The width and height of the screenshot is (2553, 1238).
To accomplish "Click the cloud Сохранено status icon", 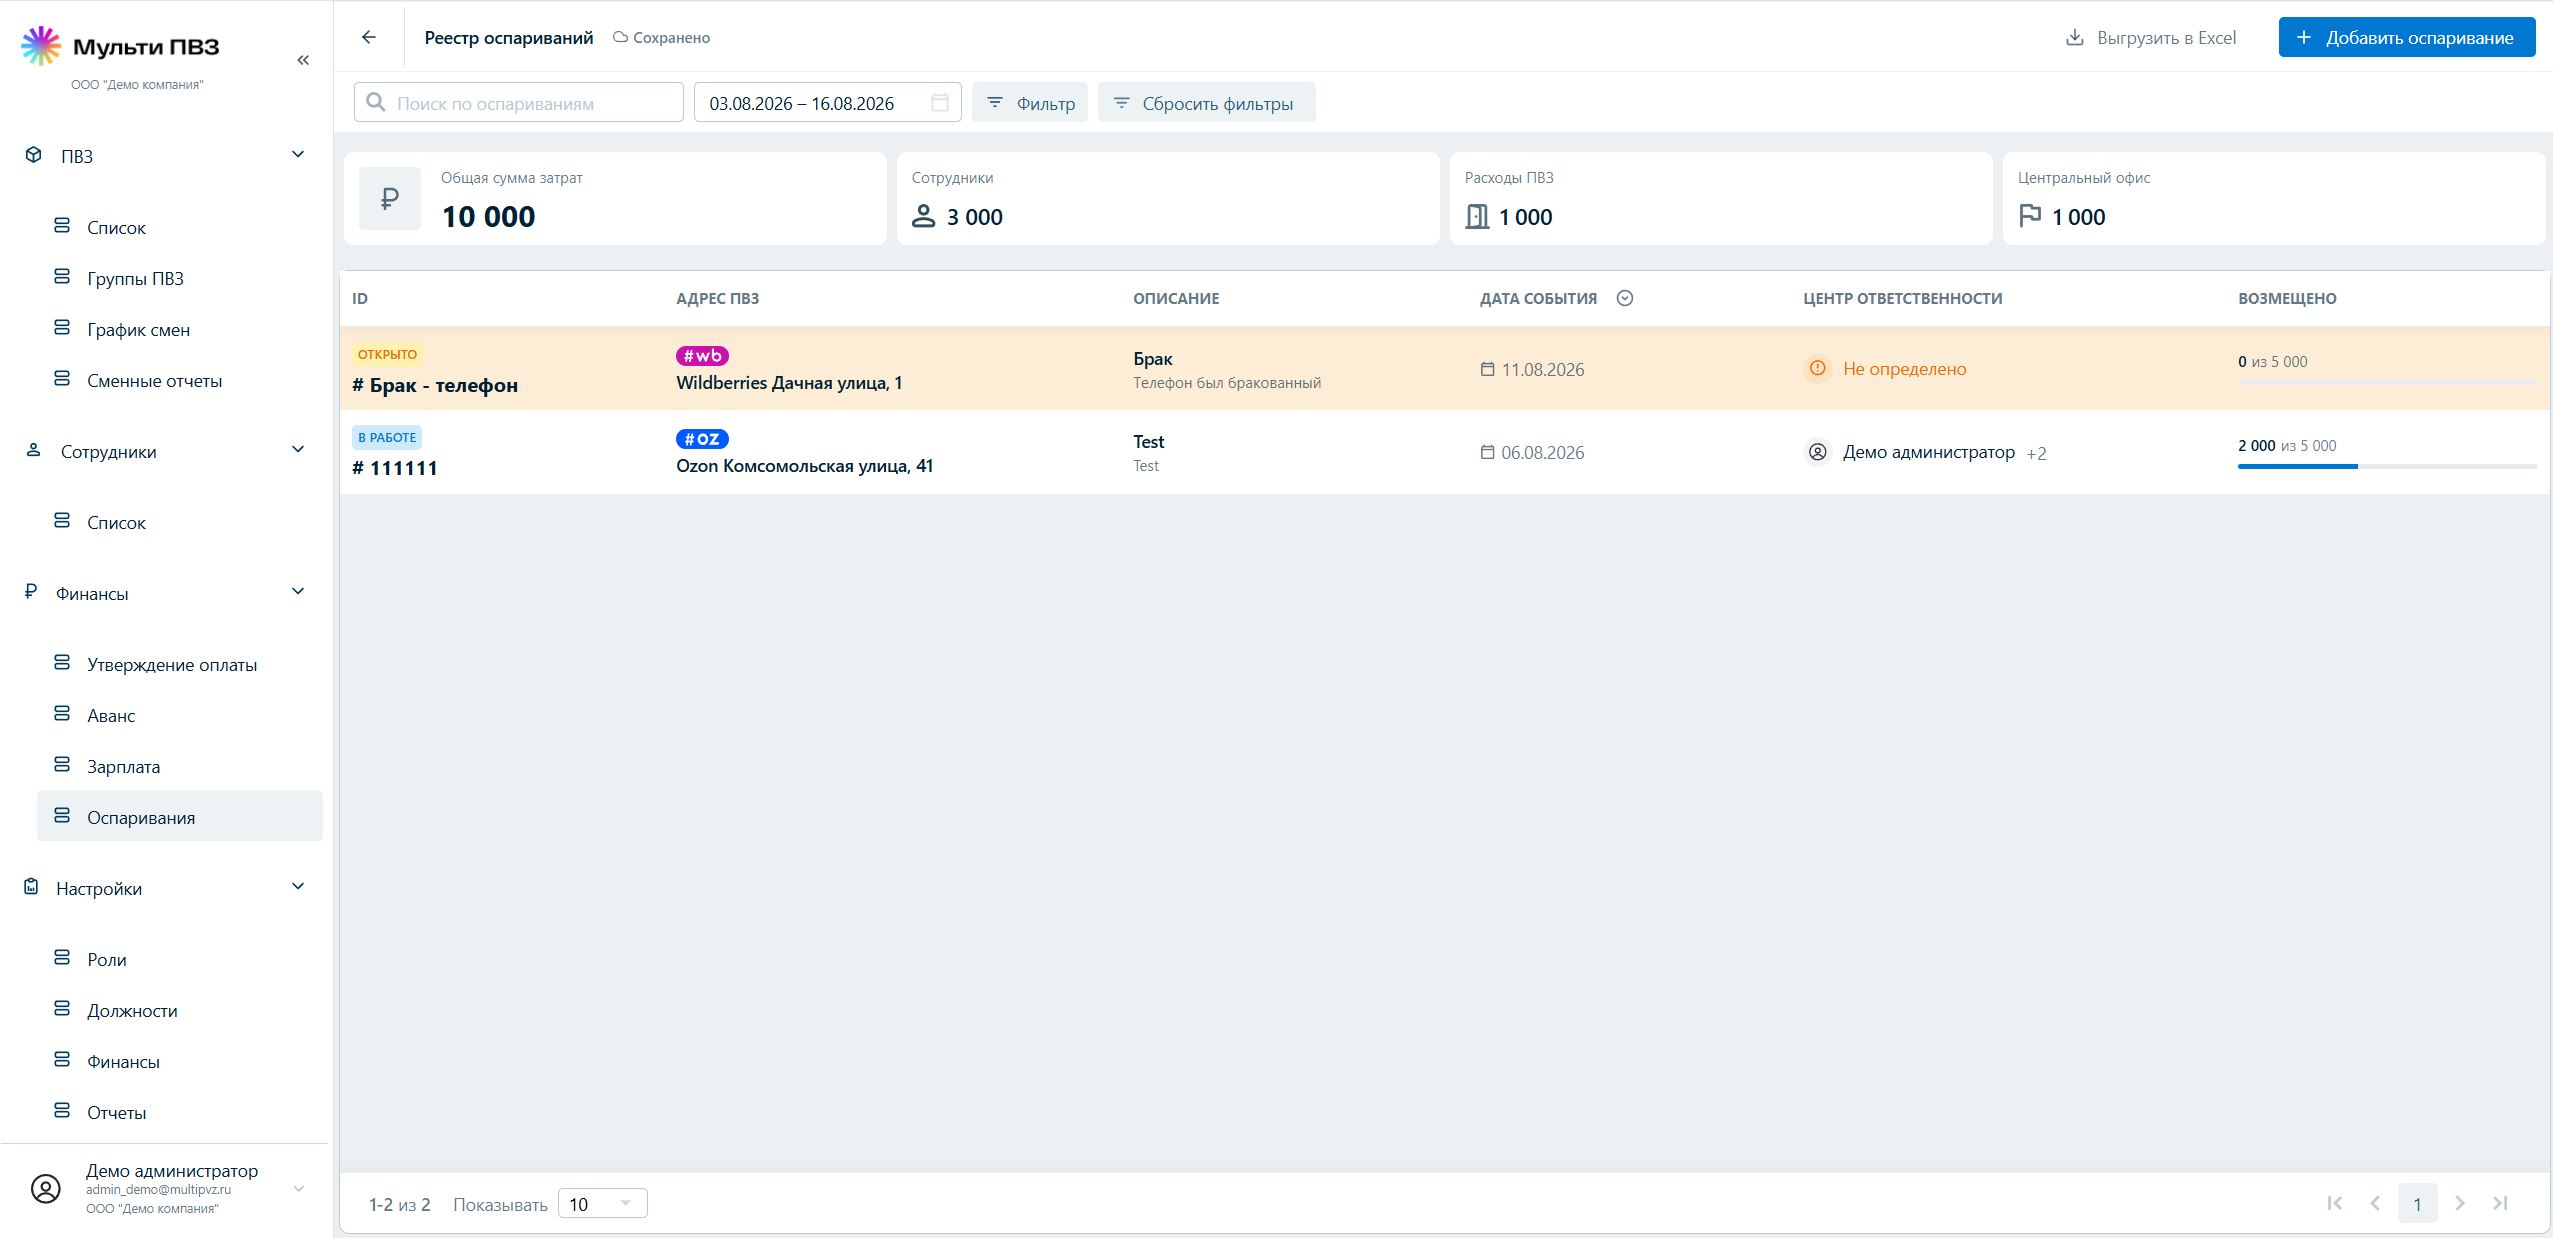I will point(620,37).
